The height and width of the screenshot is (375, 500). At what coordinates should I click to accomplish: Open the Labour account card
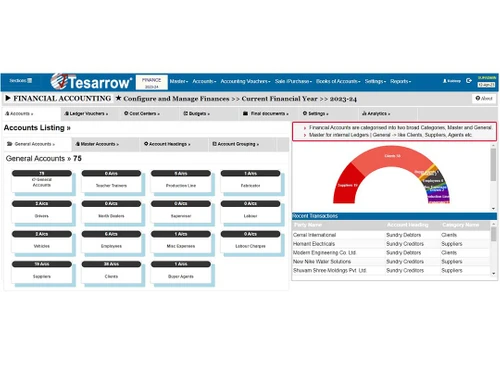point(251,212)
